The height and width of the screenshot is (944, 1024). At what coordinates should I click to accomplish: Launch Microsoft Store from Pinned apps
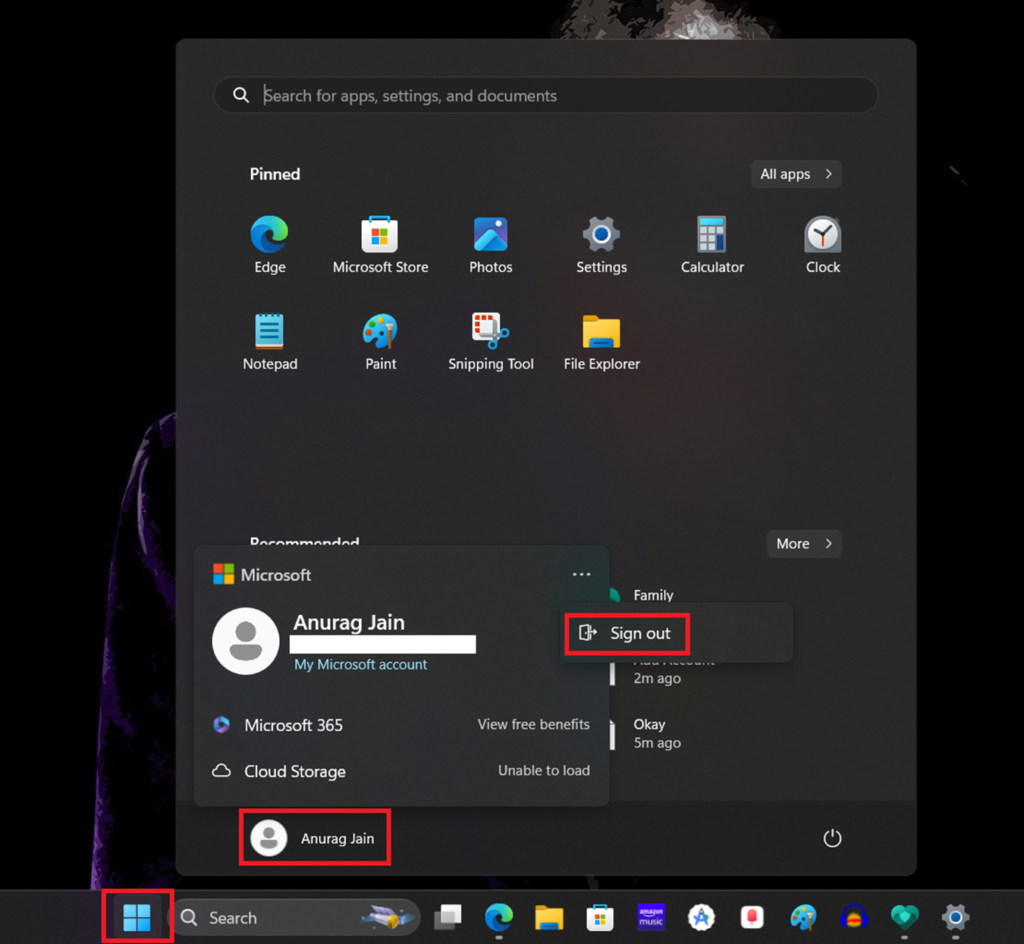[x=380, y=245]
